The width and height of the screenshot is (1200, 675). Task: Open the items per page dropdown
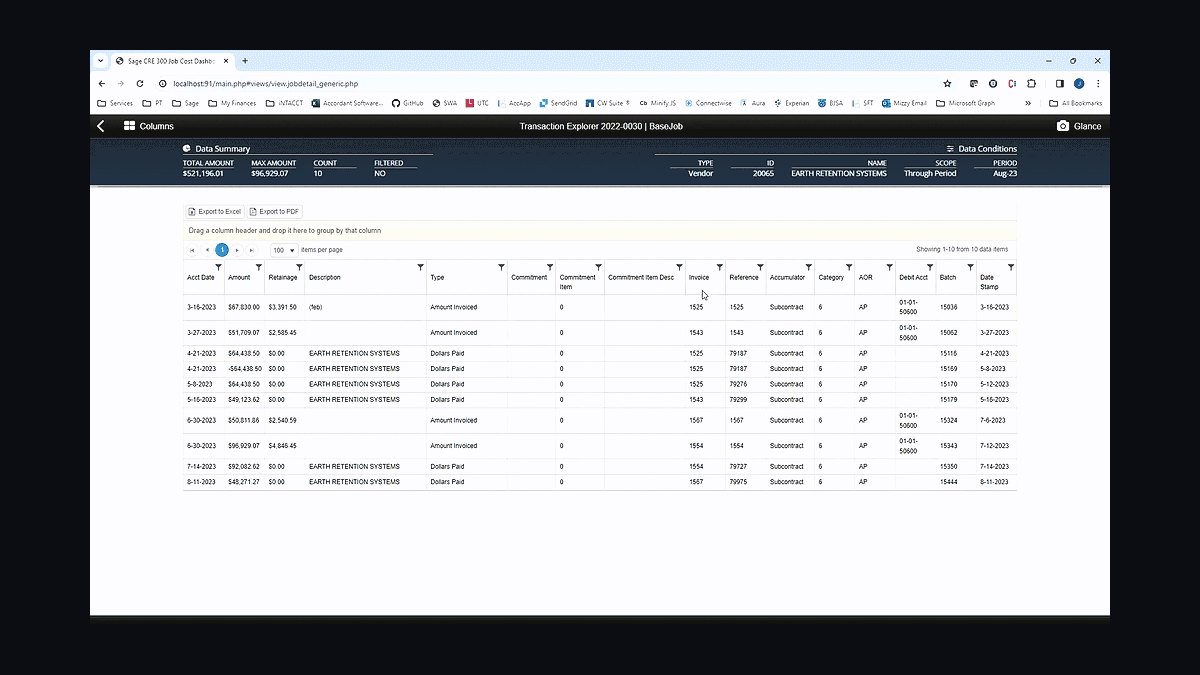tap(283, 250)
